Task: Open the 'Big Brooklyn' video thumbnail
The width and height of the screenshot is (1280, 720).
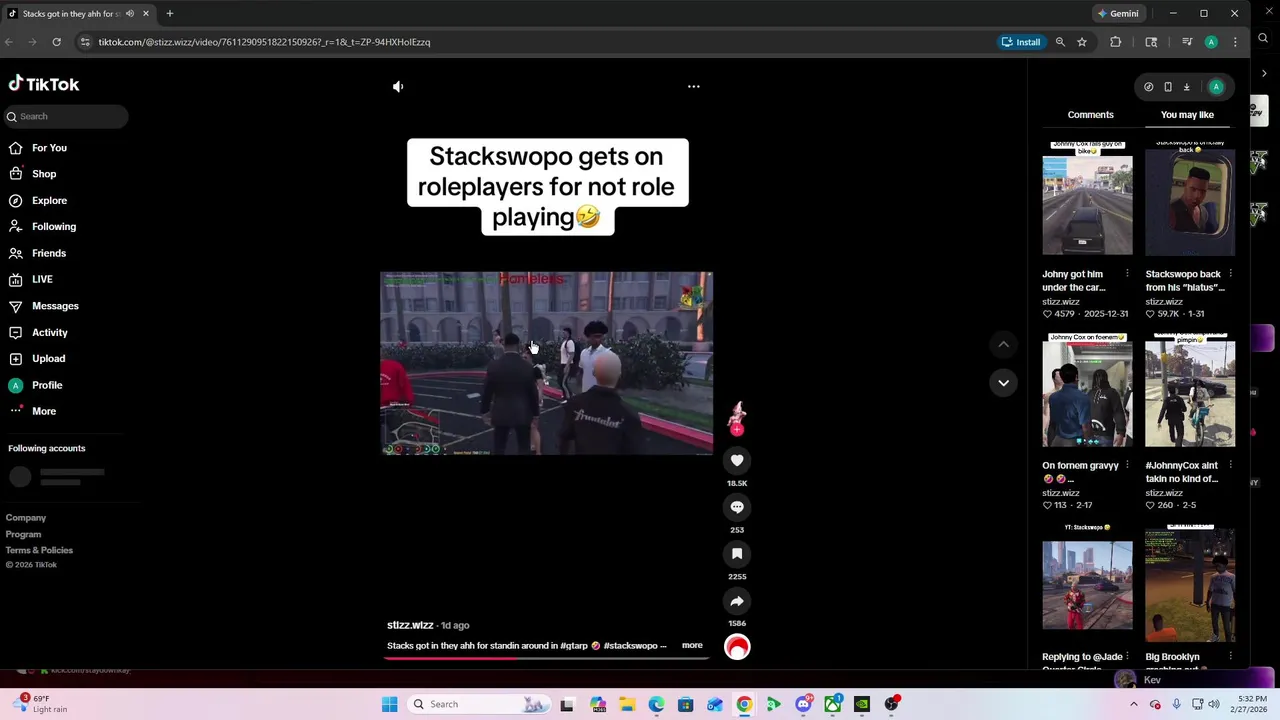Action: [x=1190, y=583]
